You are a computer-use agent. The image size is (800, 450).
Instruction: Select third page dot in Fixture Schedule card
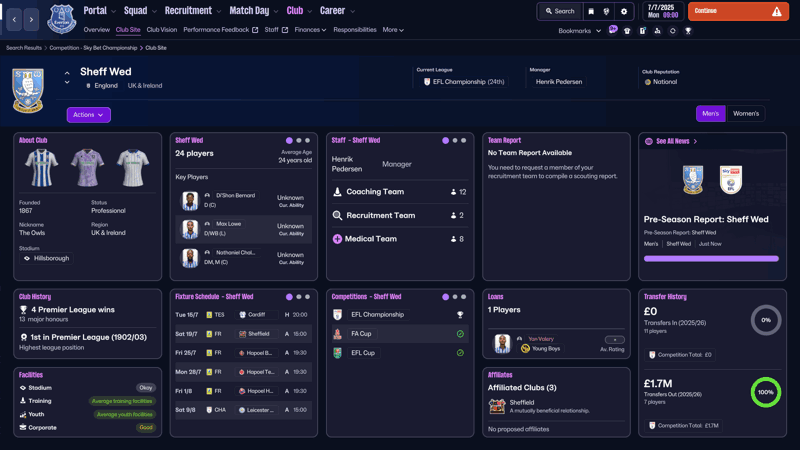click(x=307, y=297)
